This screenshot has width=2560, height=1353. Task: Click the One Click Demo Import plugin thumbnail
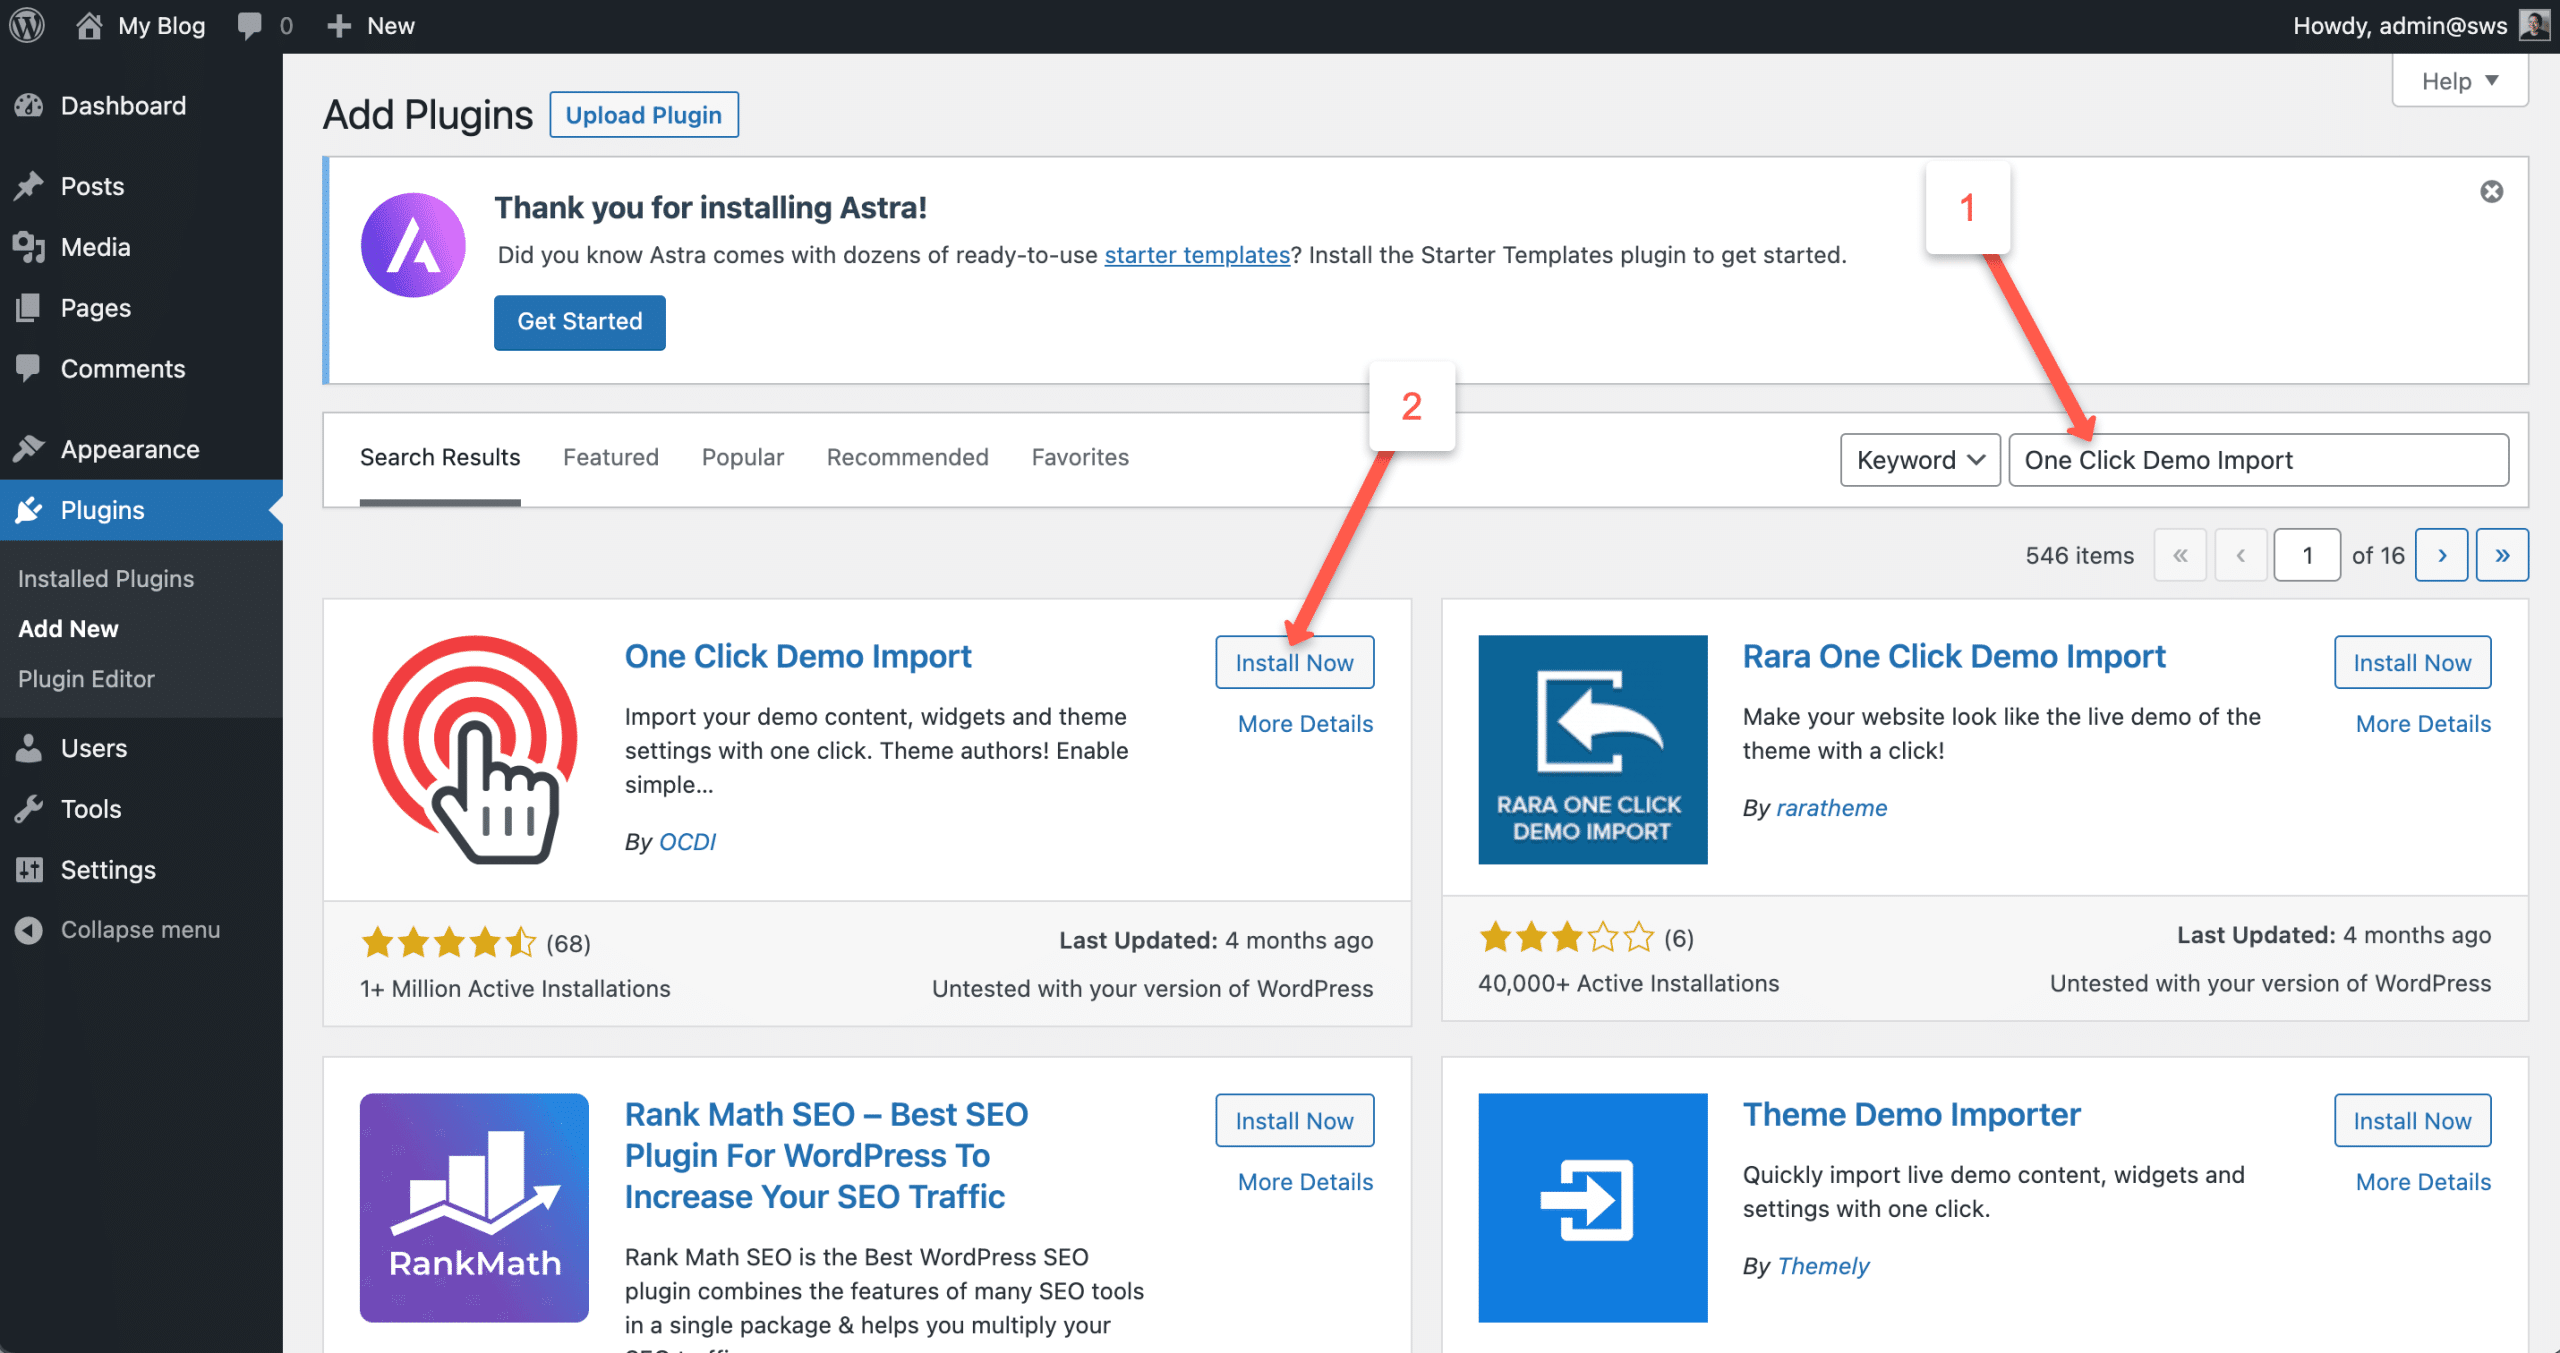pyautogui.click(x=474, y=749)
